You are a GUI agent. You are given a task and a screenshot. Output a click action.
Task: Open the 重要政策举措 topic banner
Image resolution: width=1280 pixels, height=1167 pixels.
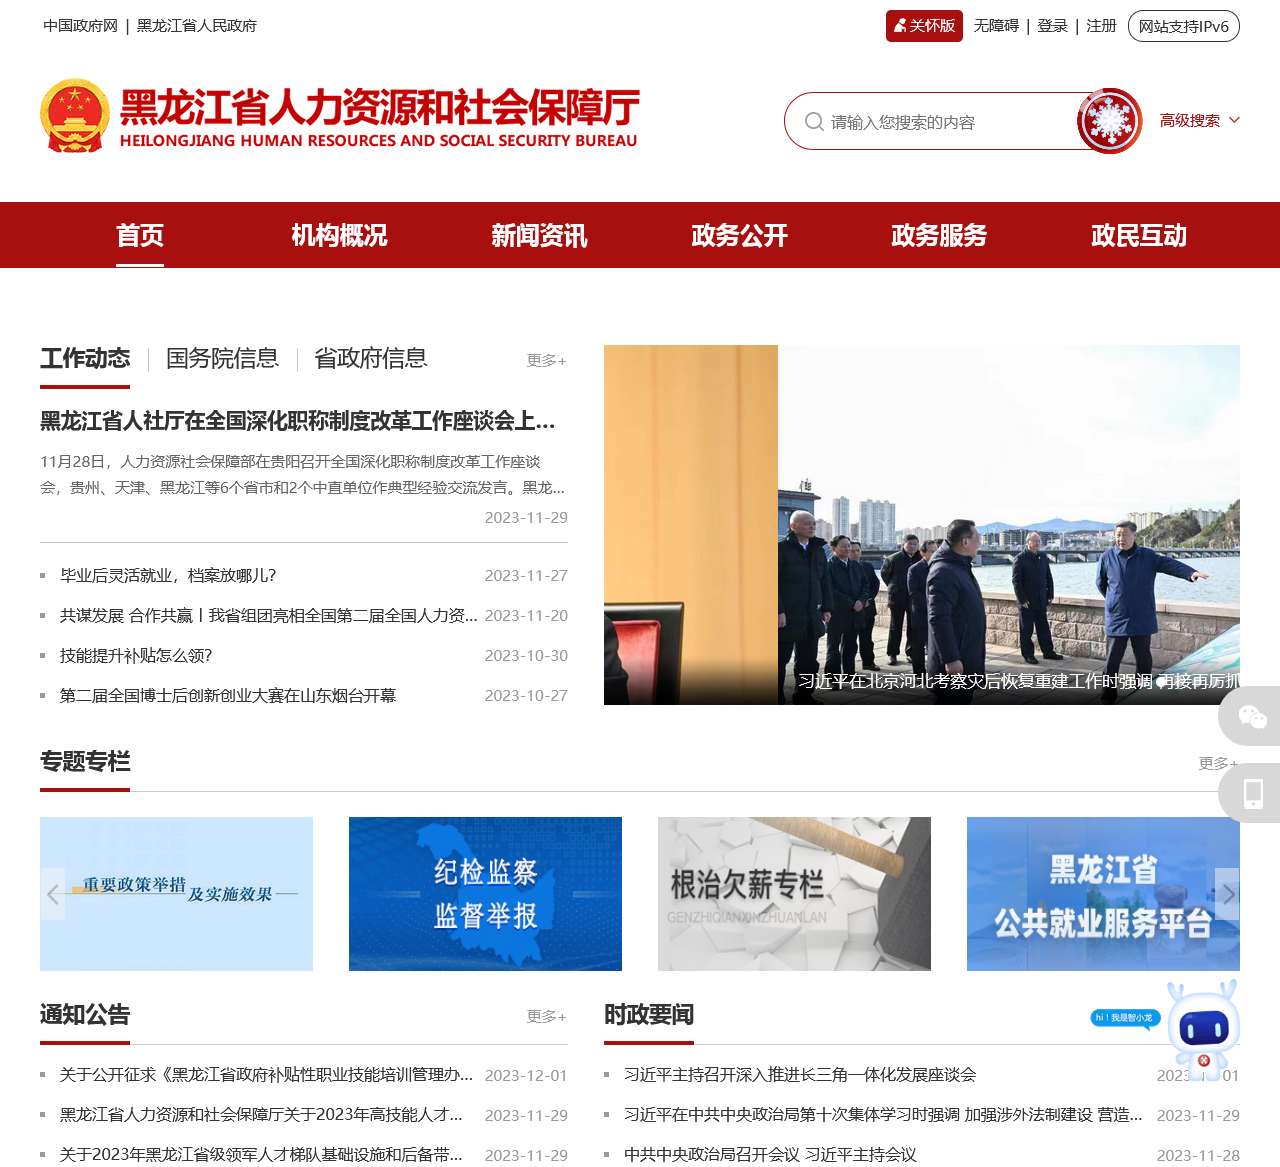click(x=176, y=894)
